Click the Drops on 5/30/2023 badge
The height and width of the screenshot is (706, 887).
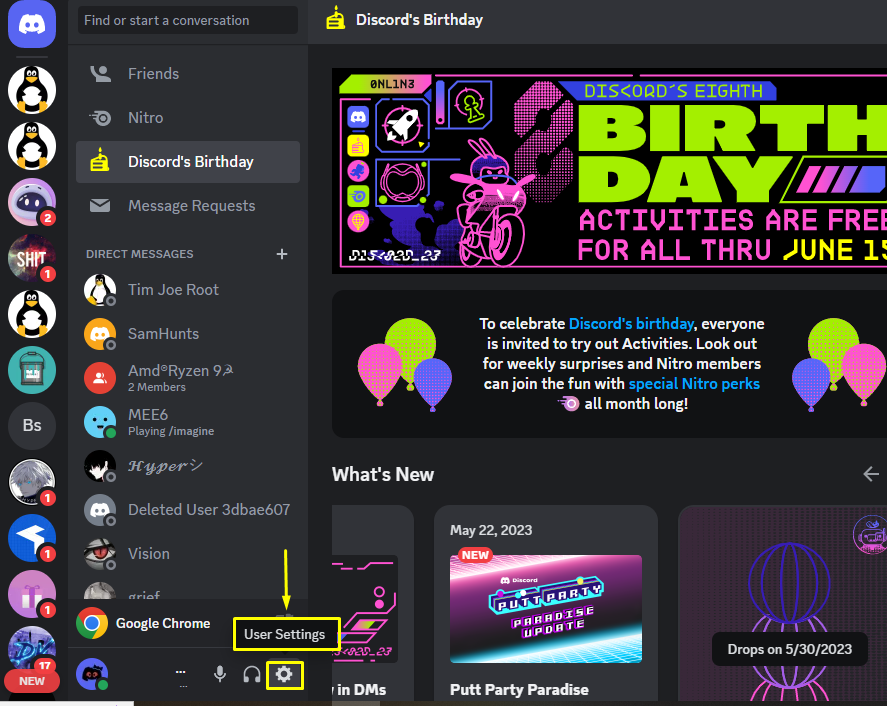coord(790,649)
